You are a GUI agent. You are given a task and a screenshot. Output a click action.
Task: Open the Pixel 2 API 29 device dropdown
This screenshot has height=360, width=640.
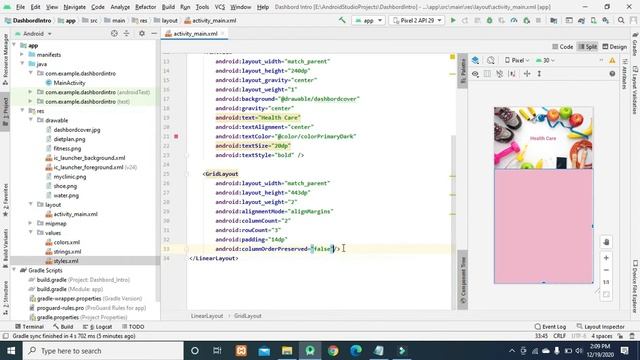[x=417, y=20]
